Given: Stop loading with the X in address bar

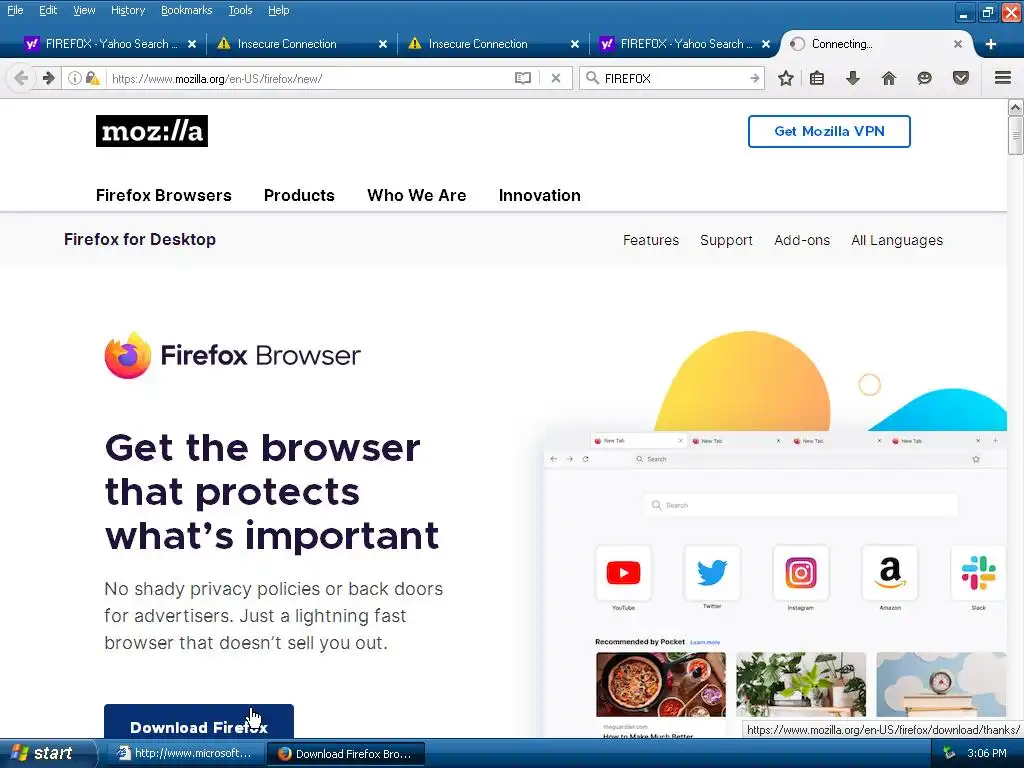Looking at the screenshot, I should point(556,78).
